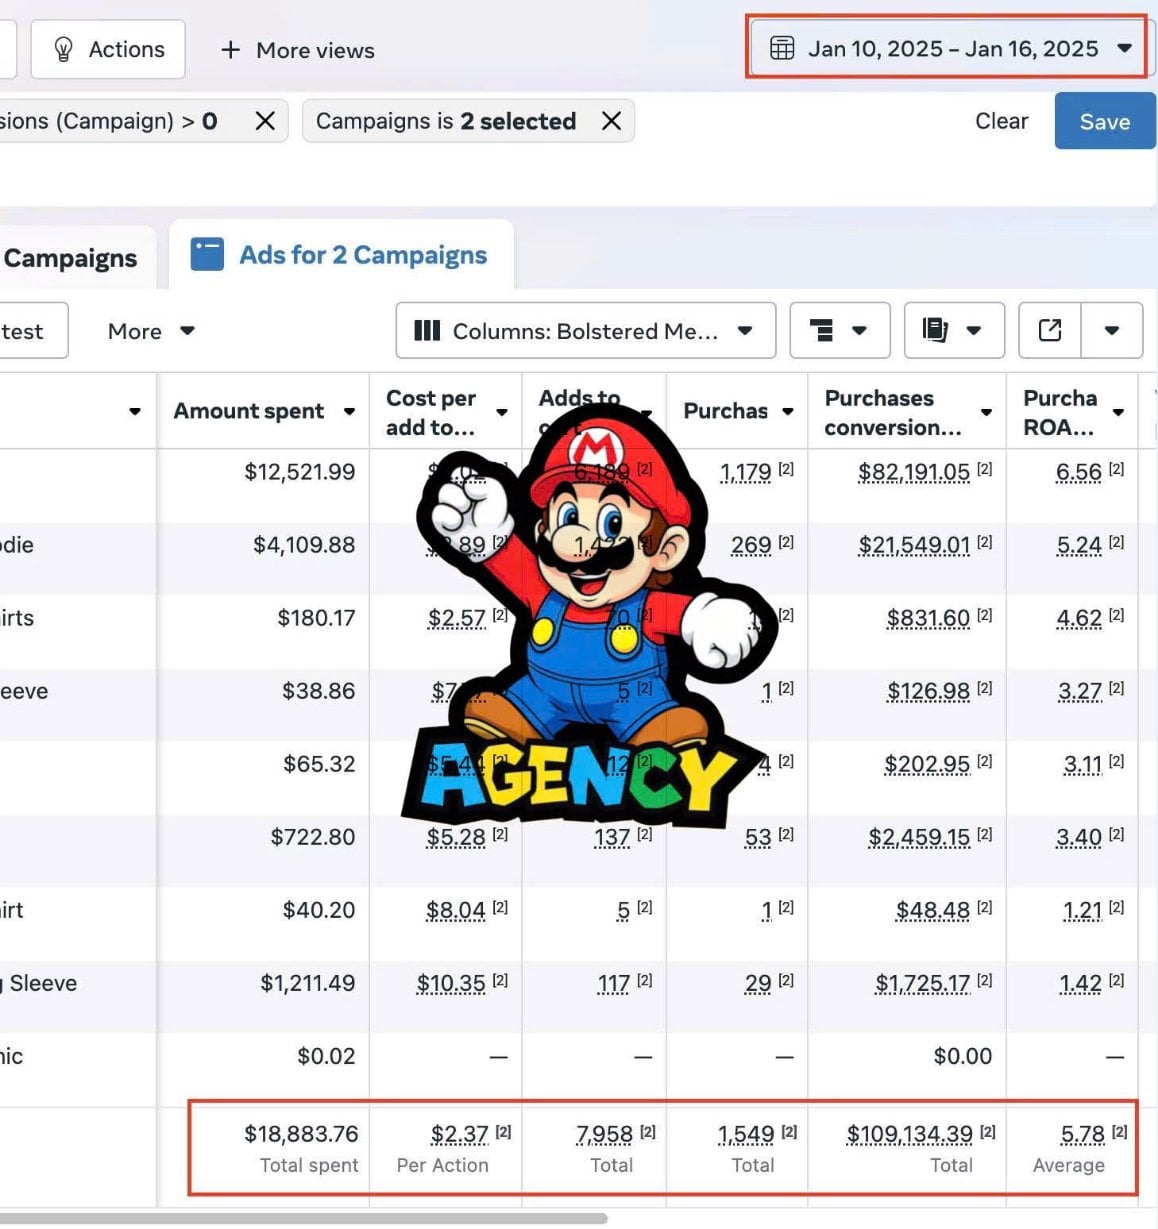Click the 1,179 purchases value

tap(746, 472)
